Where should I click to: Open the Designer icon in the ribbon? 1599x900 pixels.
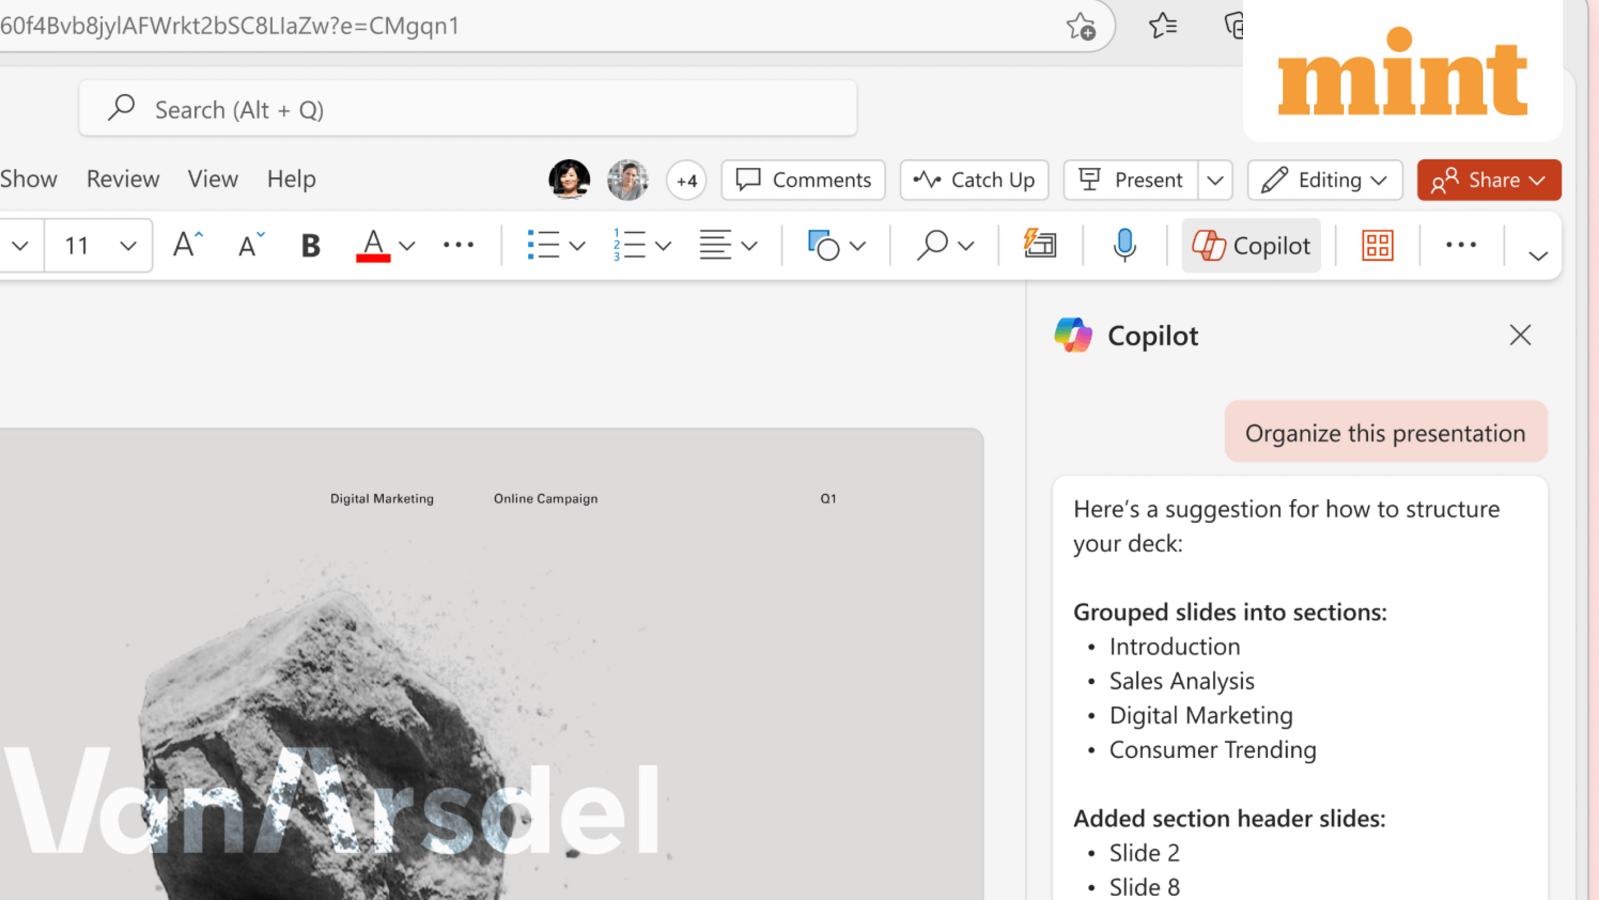[x=1040, y=245]
